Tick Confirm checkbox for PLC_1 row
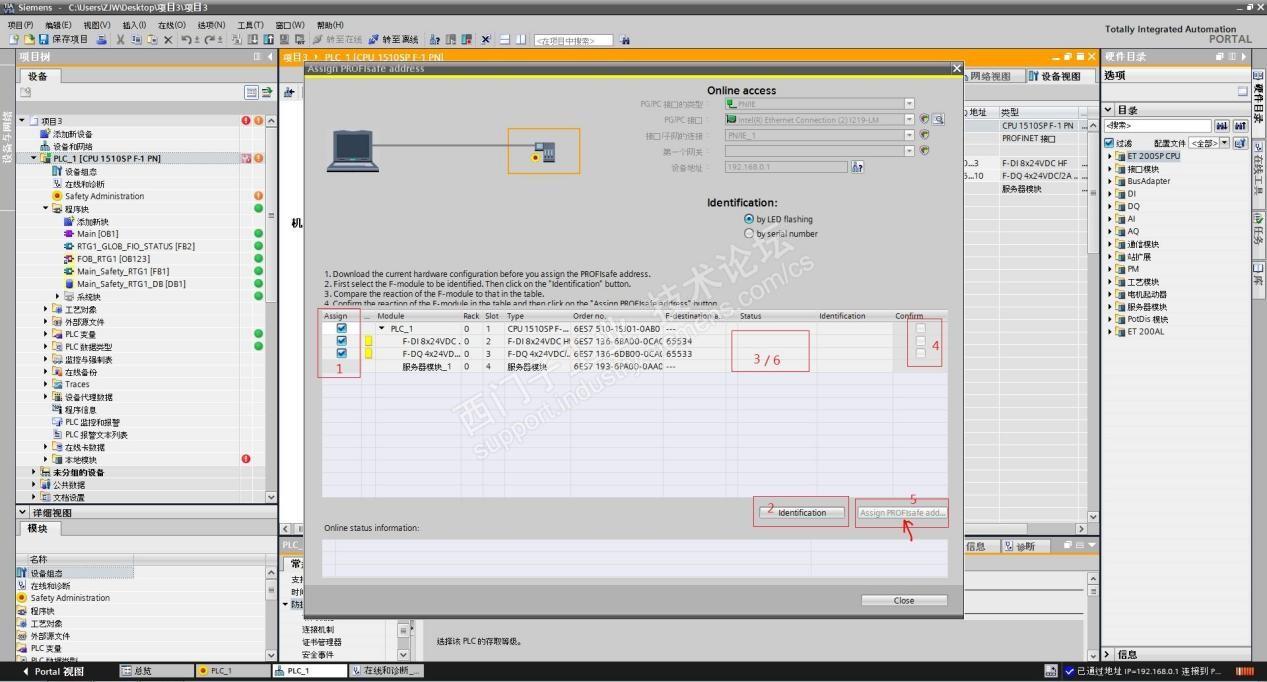Viewport: 1267px width, 682px height. point(920,328)
